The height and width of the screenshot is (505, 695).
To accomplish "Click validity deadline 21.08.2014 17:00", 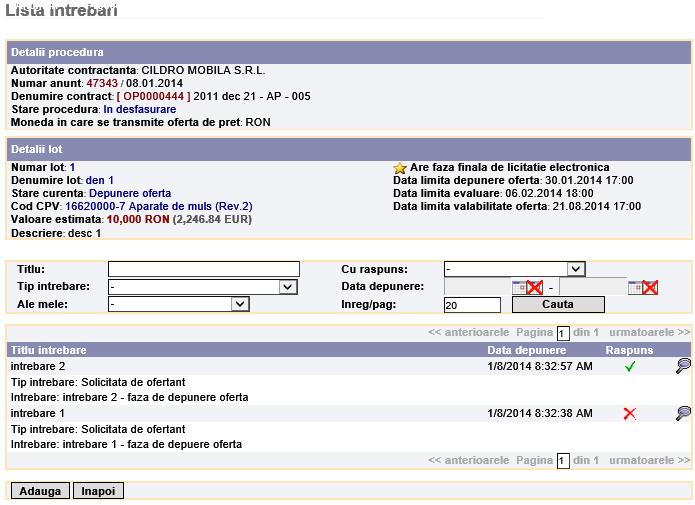I will coord(597,206).
